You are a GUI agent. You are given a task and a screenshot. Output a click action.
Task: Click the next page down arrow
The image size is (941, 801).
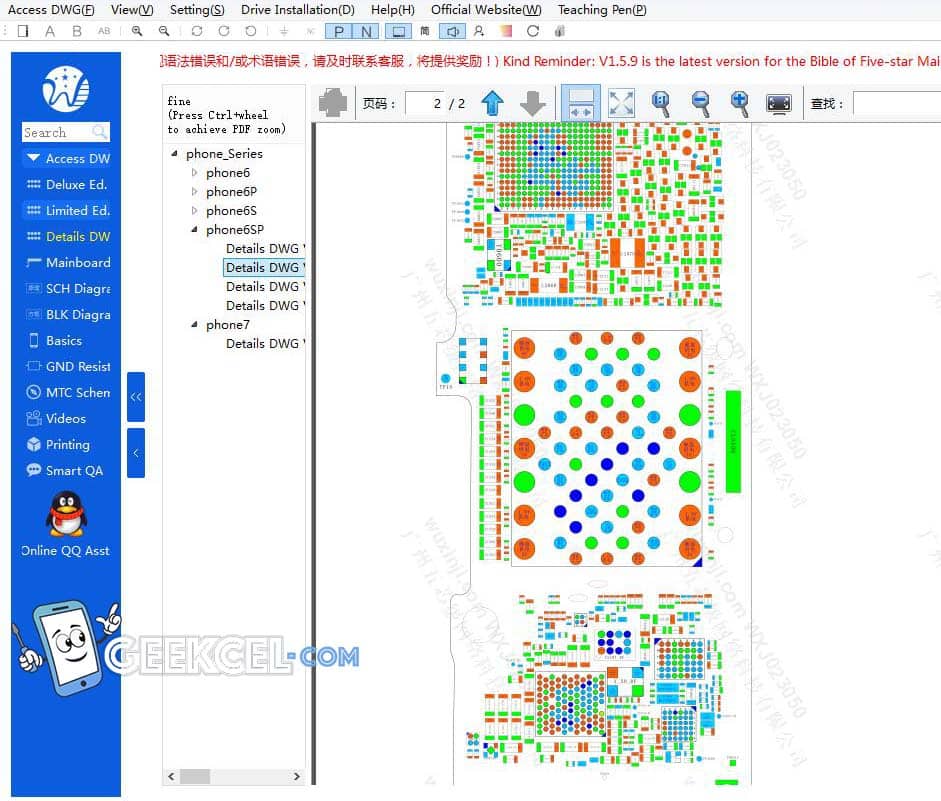coord(533,103)
